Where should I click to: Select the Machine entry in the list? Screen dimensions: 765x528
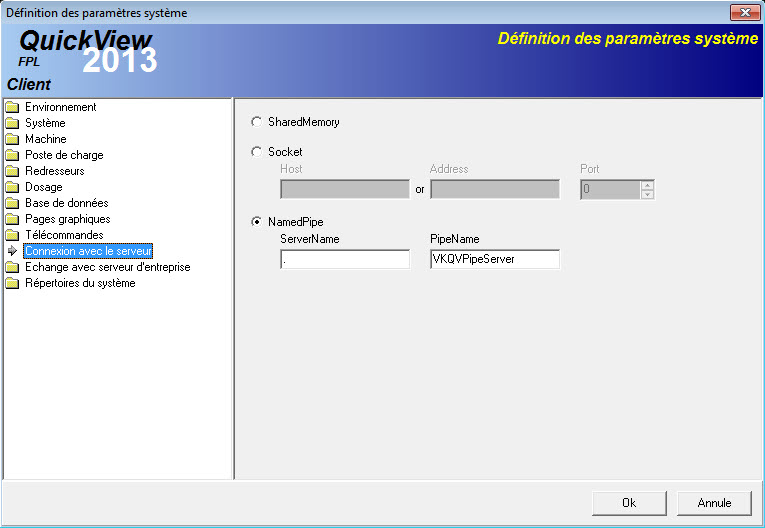click(x=46, y=139)
